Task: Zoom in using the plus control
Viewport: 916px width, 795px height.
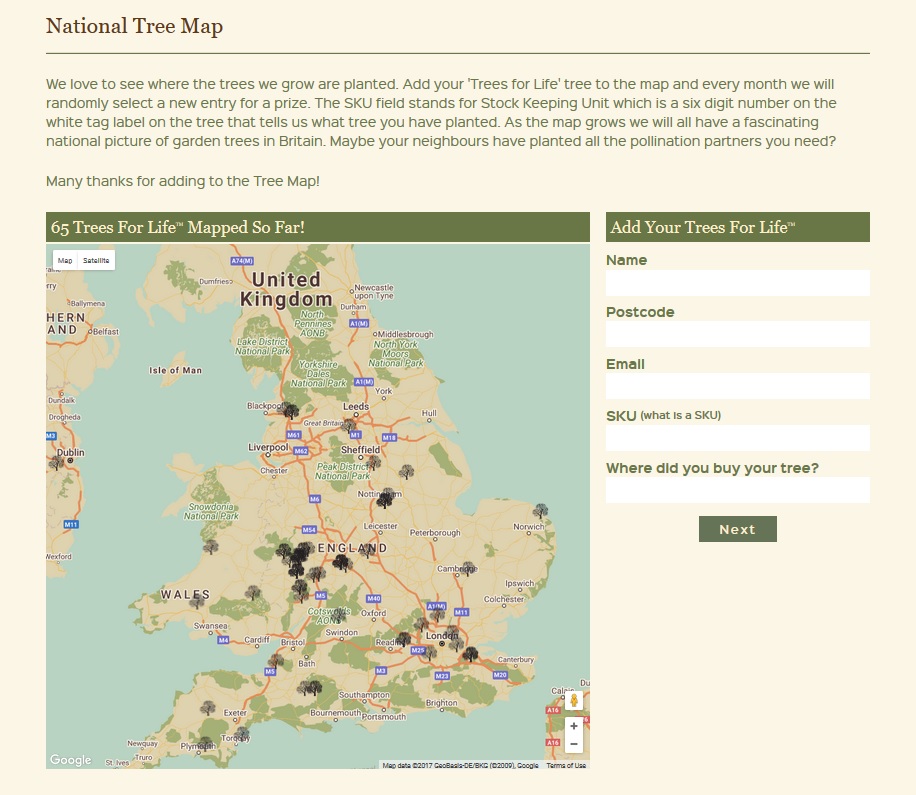Action: point(572,725)
